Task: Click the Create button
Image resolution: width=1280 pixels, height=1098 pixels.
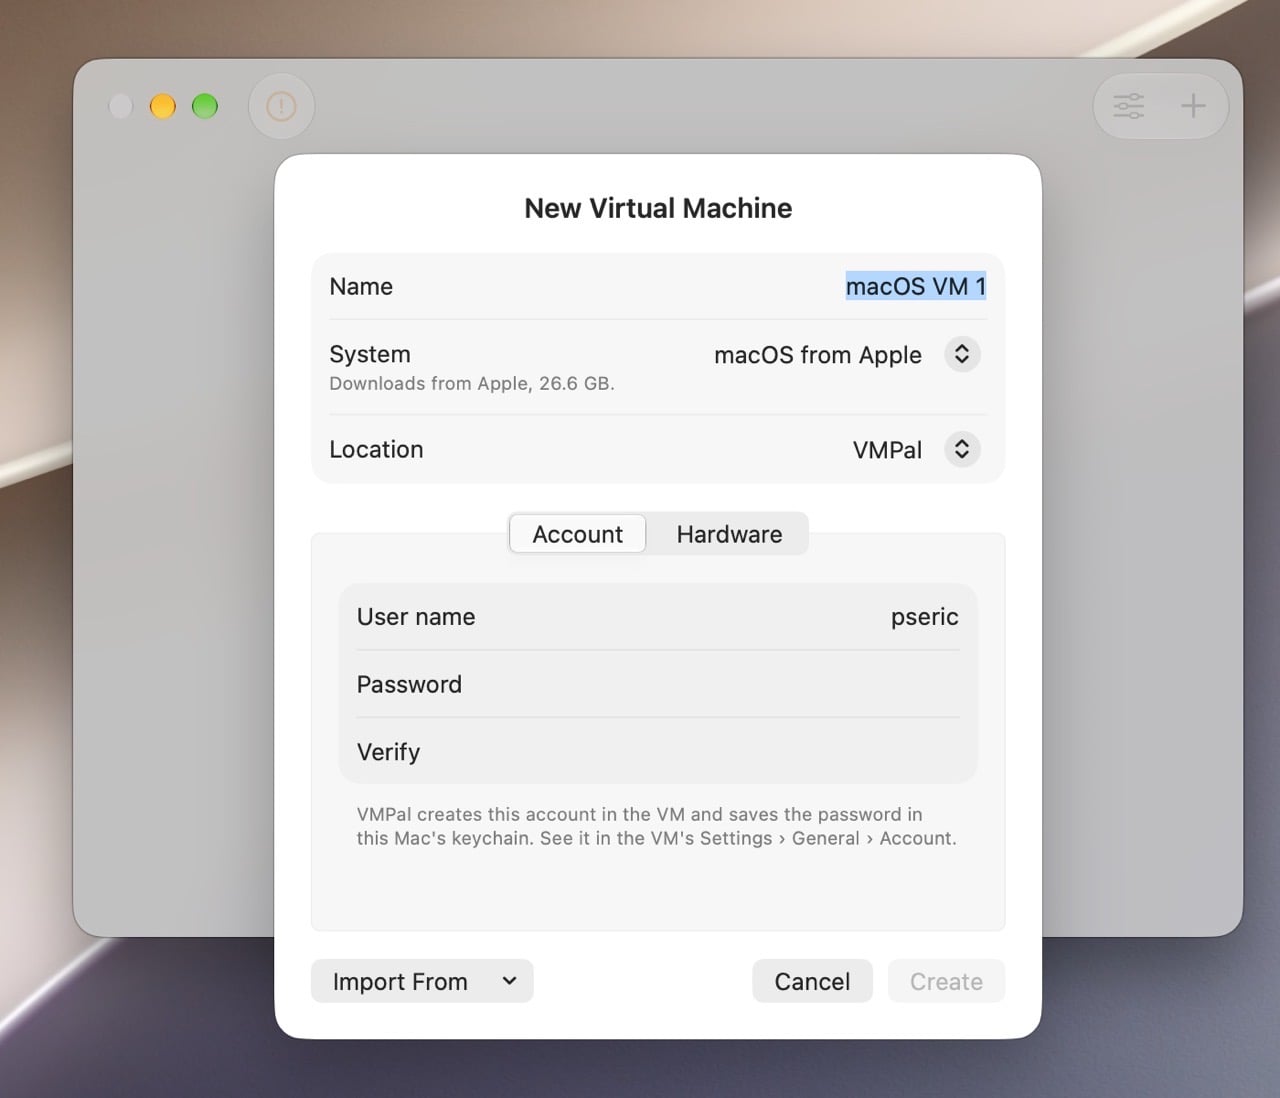Action: (x=946, y=981)
